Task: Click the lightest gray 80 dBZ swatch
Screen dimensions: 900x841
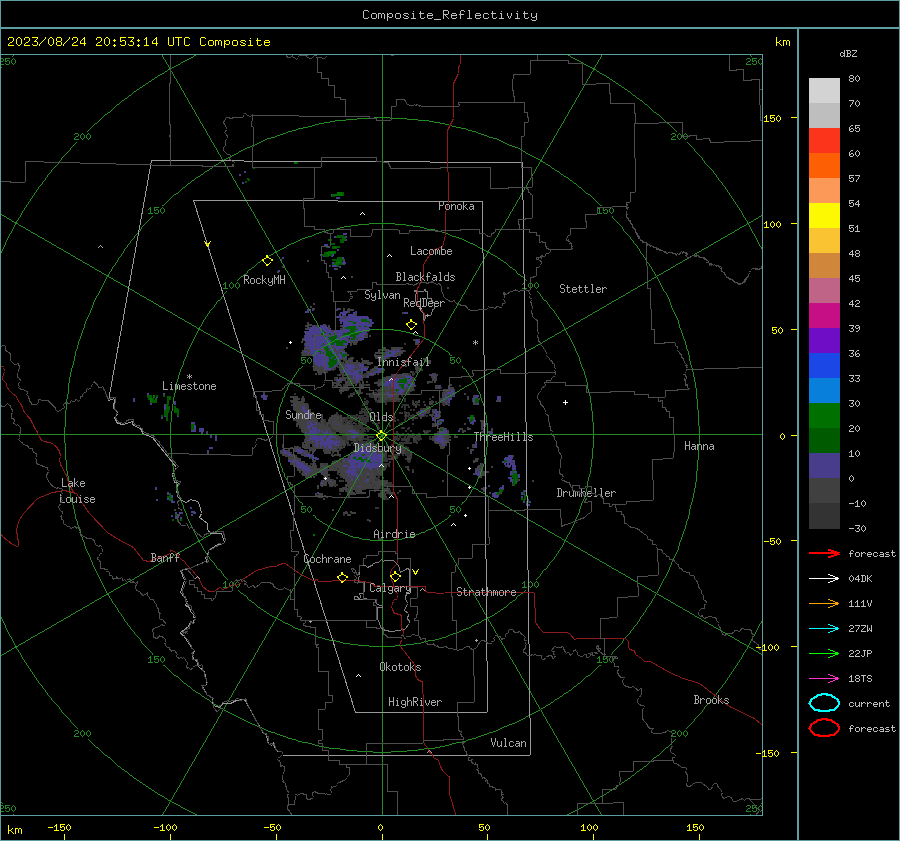Action: click(824, 90)
